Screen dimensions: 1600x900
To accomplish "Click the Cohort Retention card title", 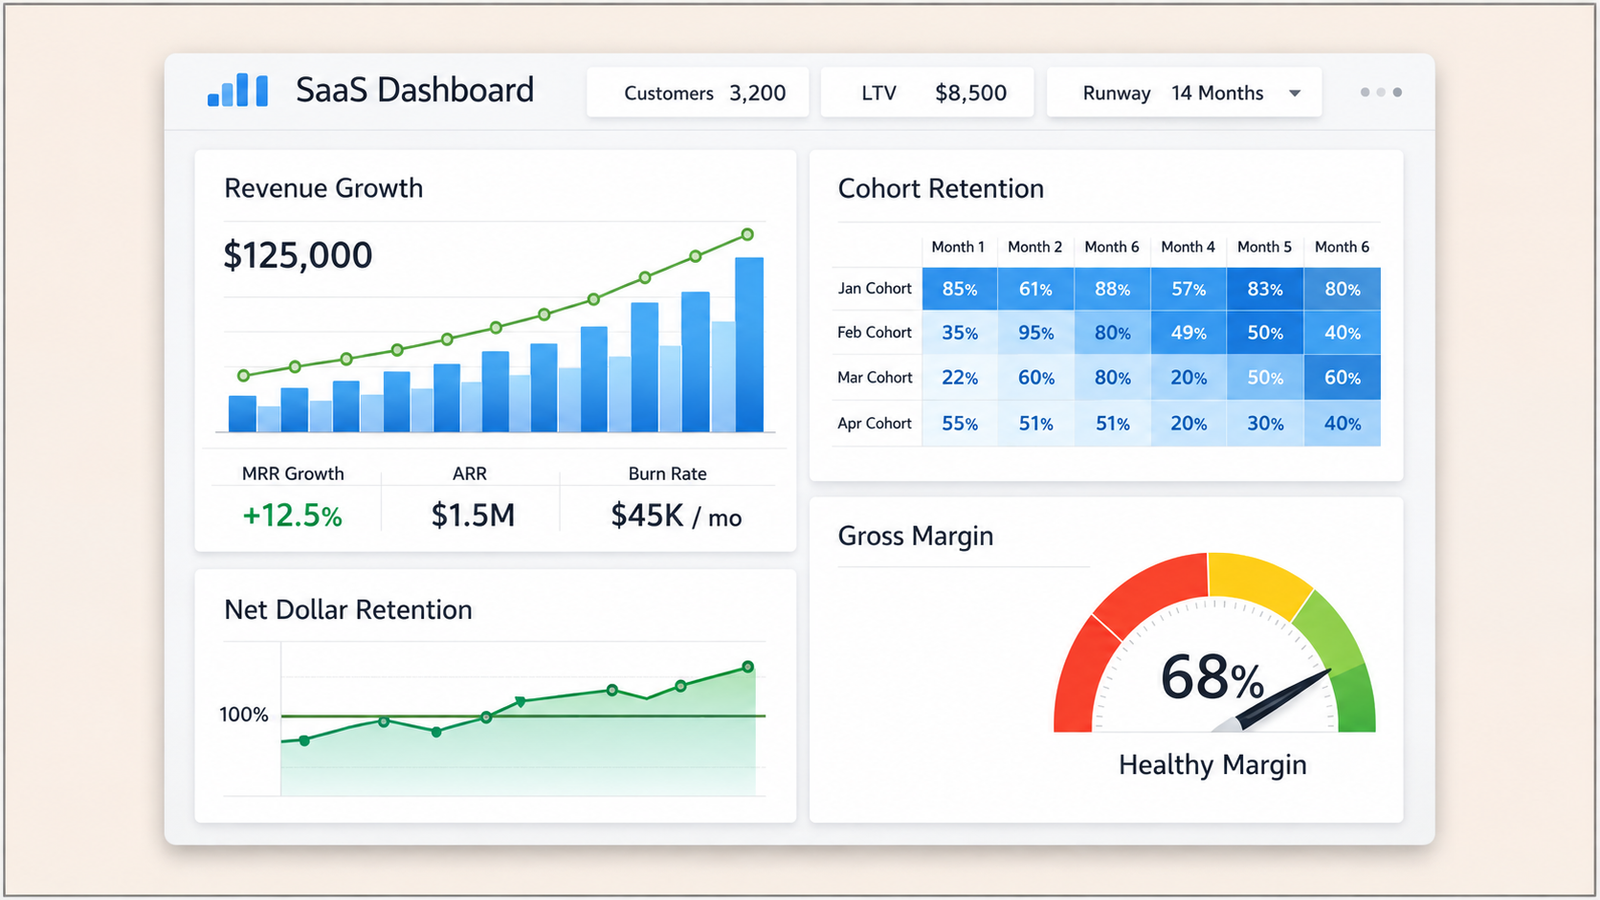I will point(941,189).
